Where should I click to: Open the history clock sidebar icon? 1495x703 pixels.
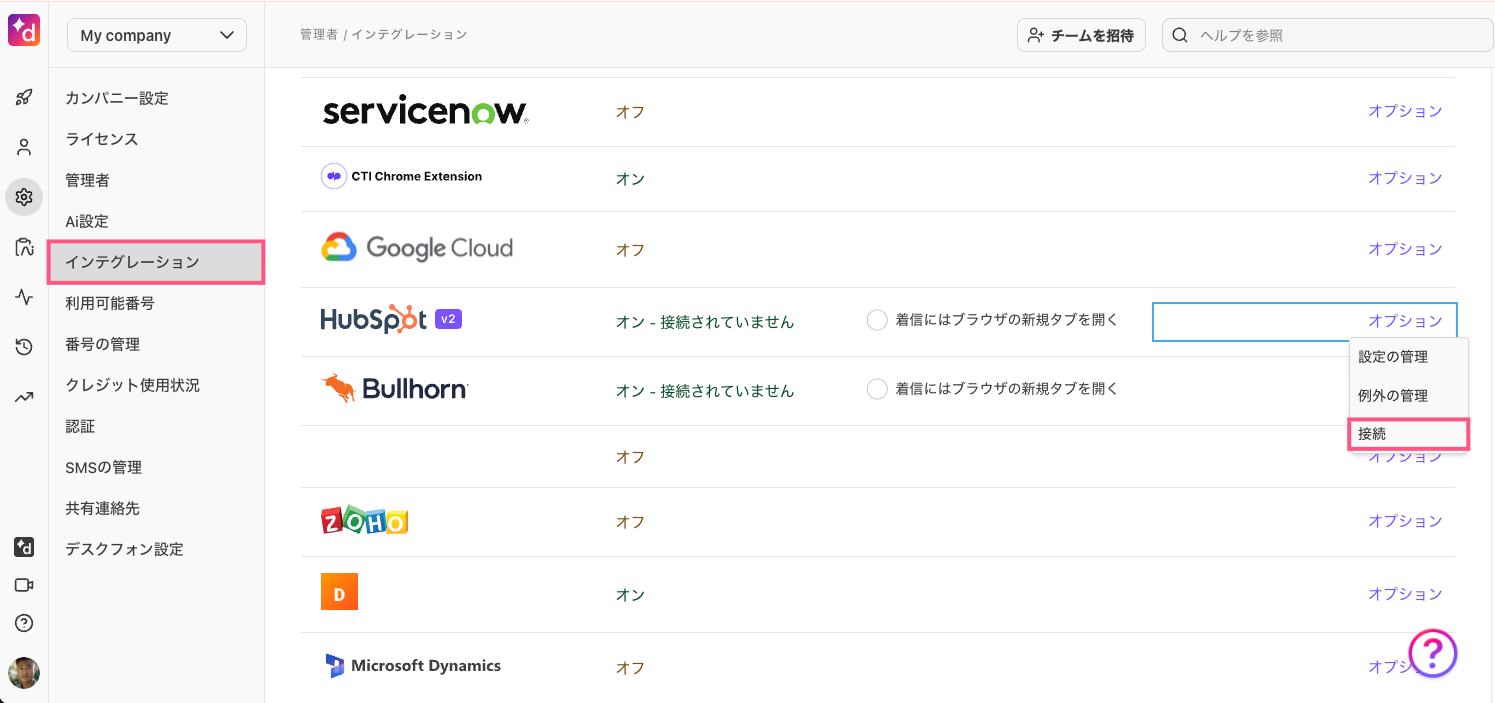pos(24,347)
